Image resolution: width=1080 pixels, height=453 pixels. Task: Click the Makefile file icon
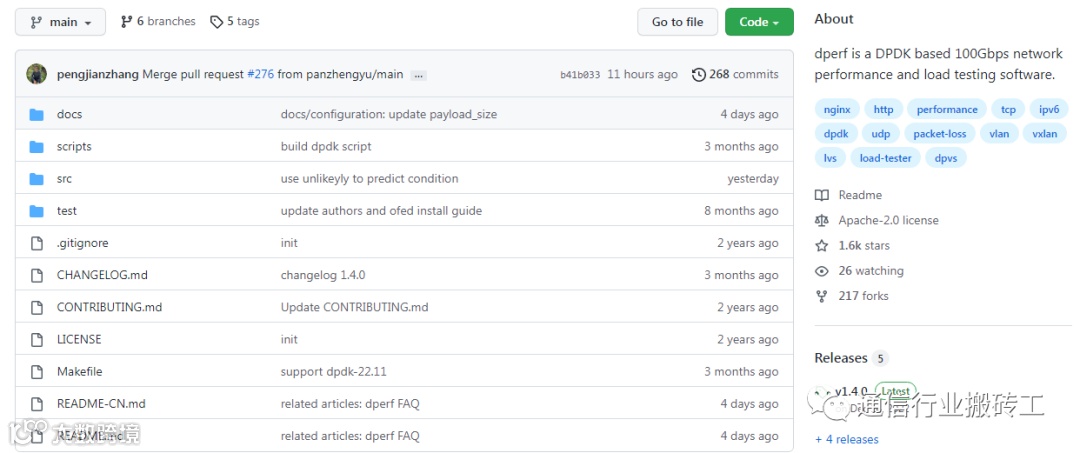click(37, 372)
